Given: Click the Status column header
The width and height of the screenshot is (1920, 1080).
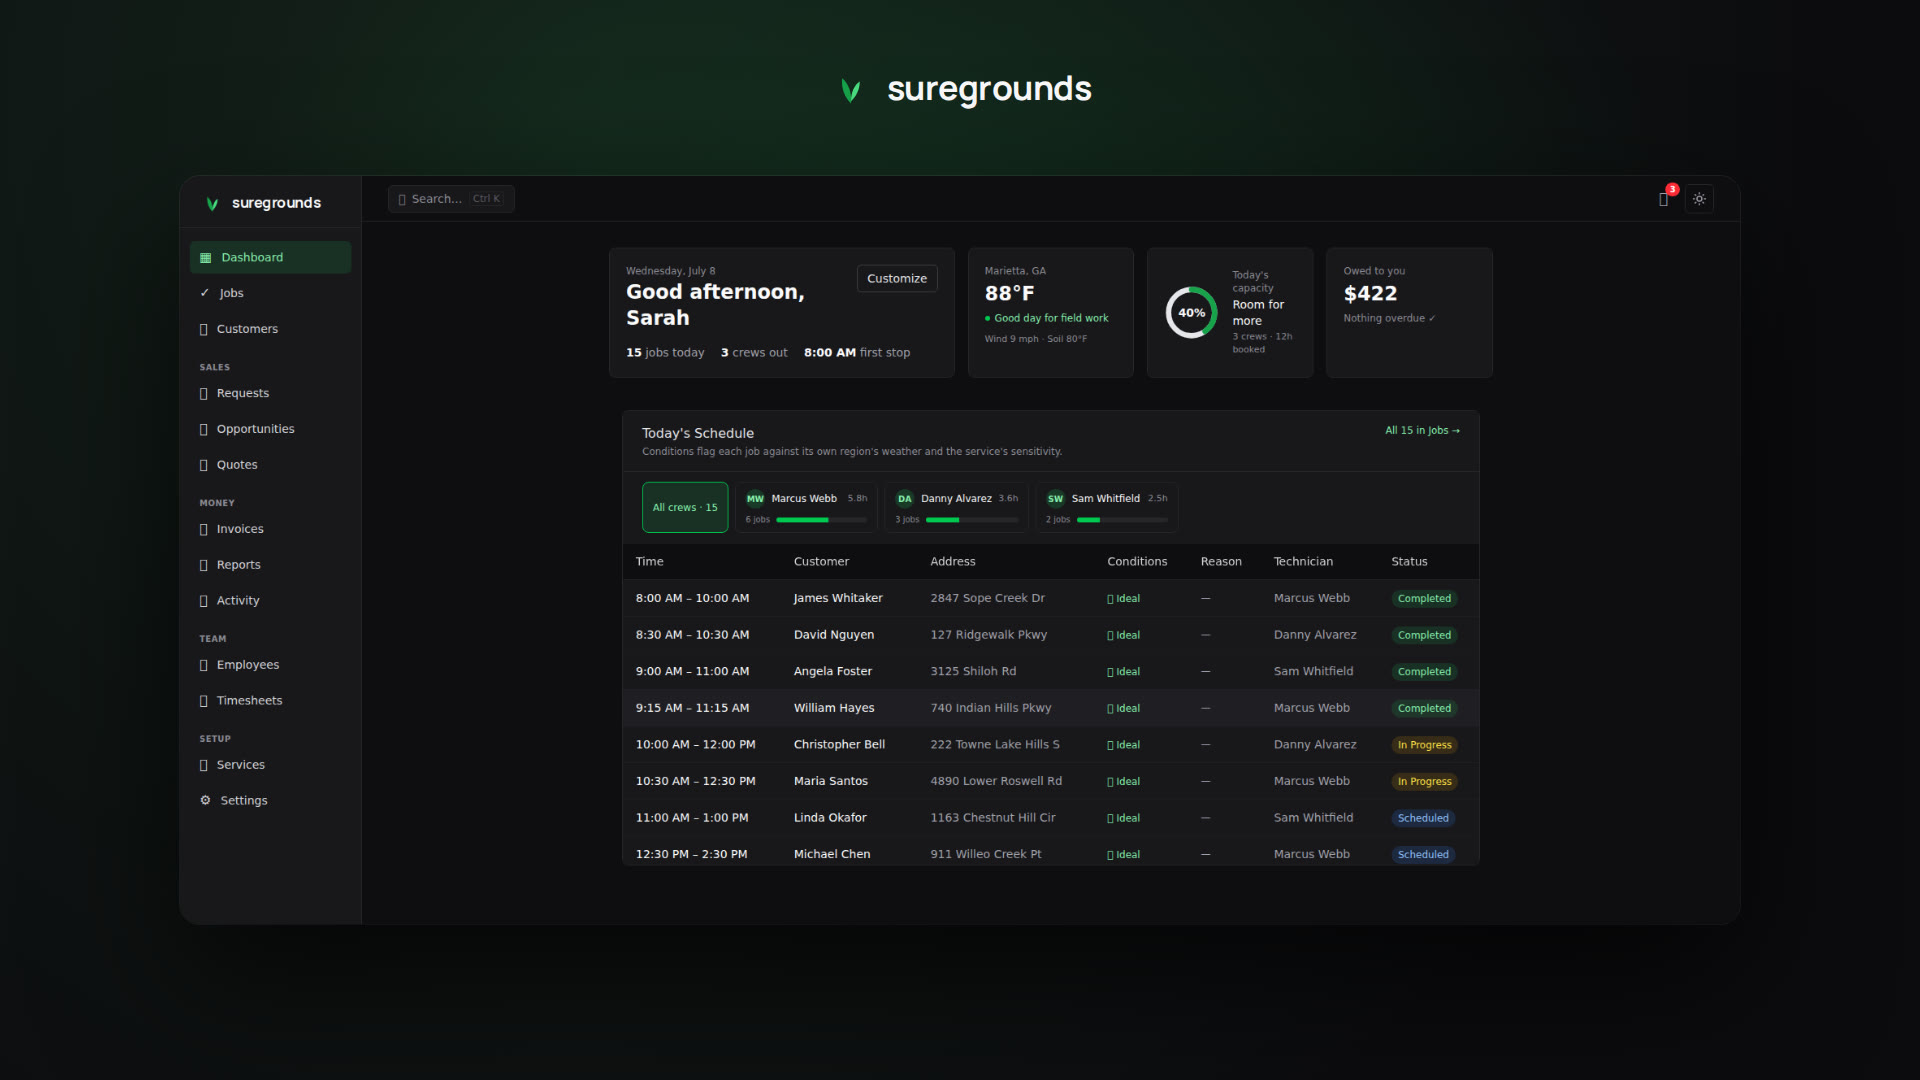Looking at the screenshot, I should point(1409,562).
